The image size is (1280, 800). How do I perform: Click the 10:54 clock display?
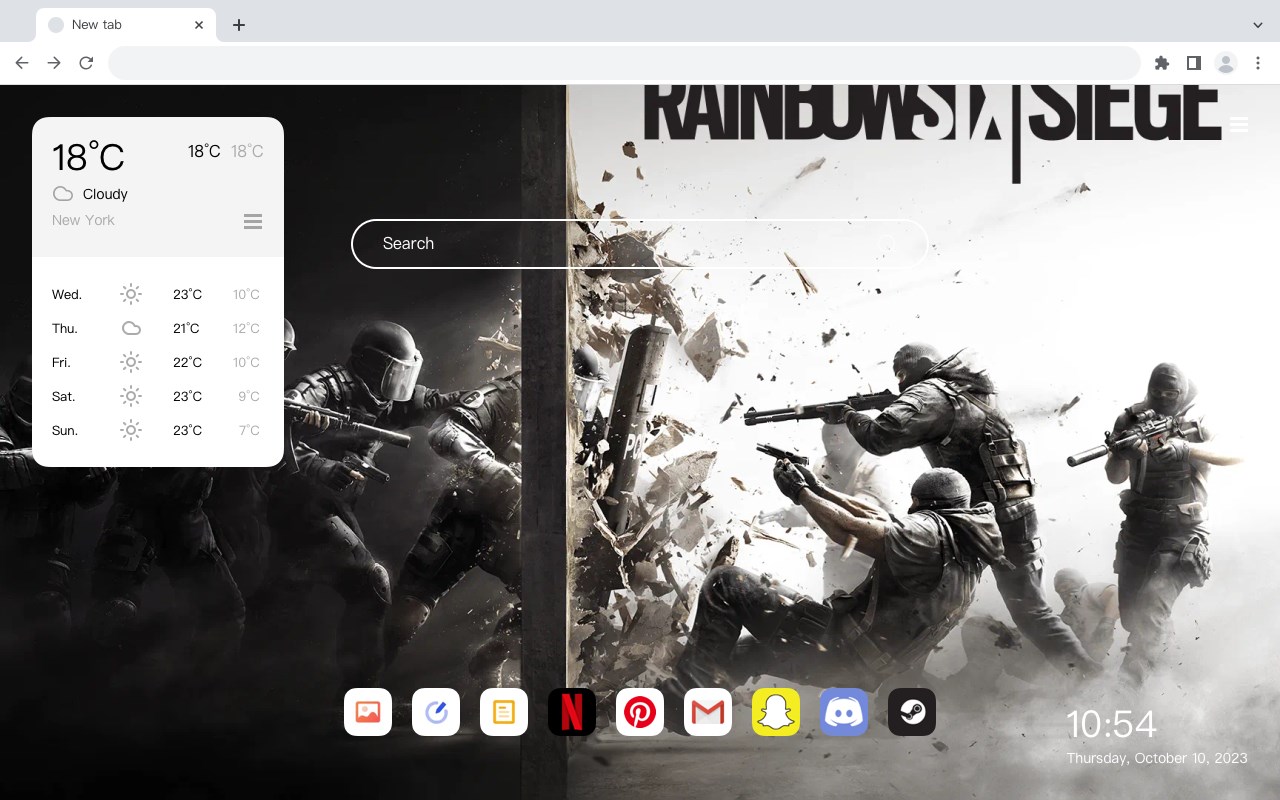coord(1111,724)
